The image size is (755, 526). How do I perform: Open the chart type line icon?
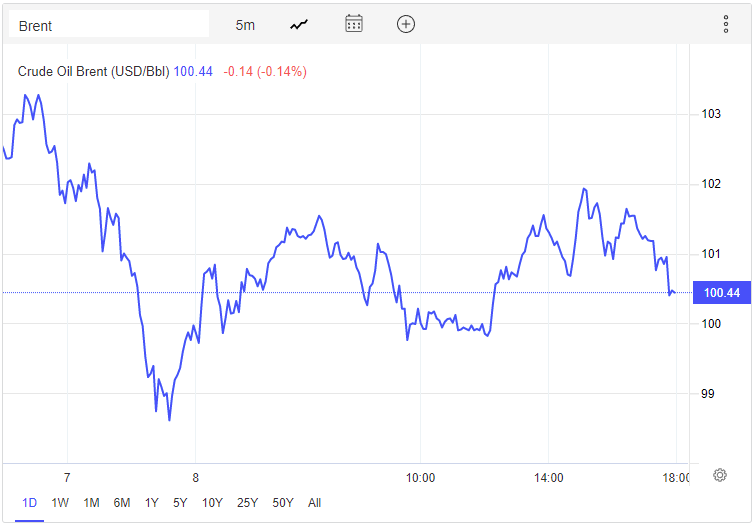(x=299, y=25)
